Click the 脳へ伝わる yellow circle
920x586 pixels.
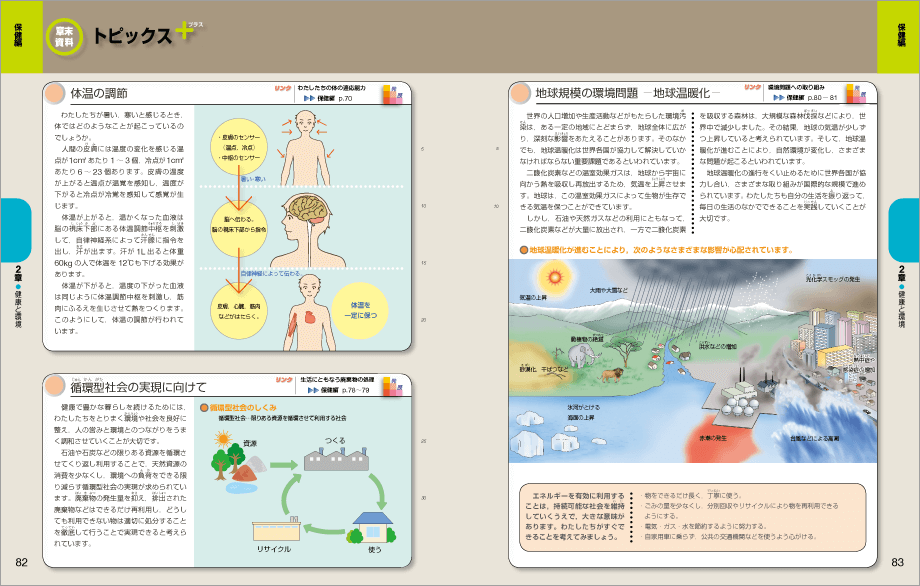tap(239, 228)
